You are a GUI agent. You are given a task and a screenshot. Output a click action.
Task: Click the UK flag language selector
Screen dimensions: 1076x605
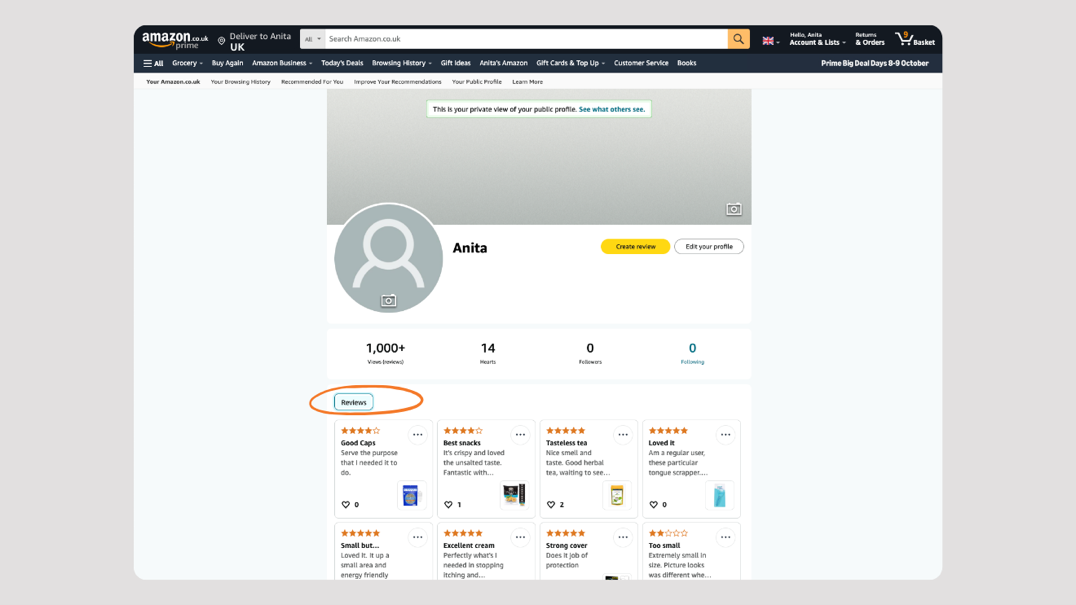point(771,41)
